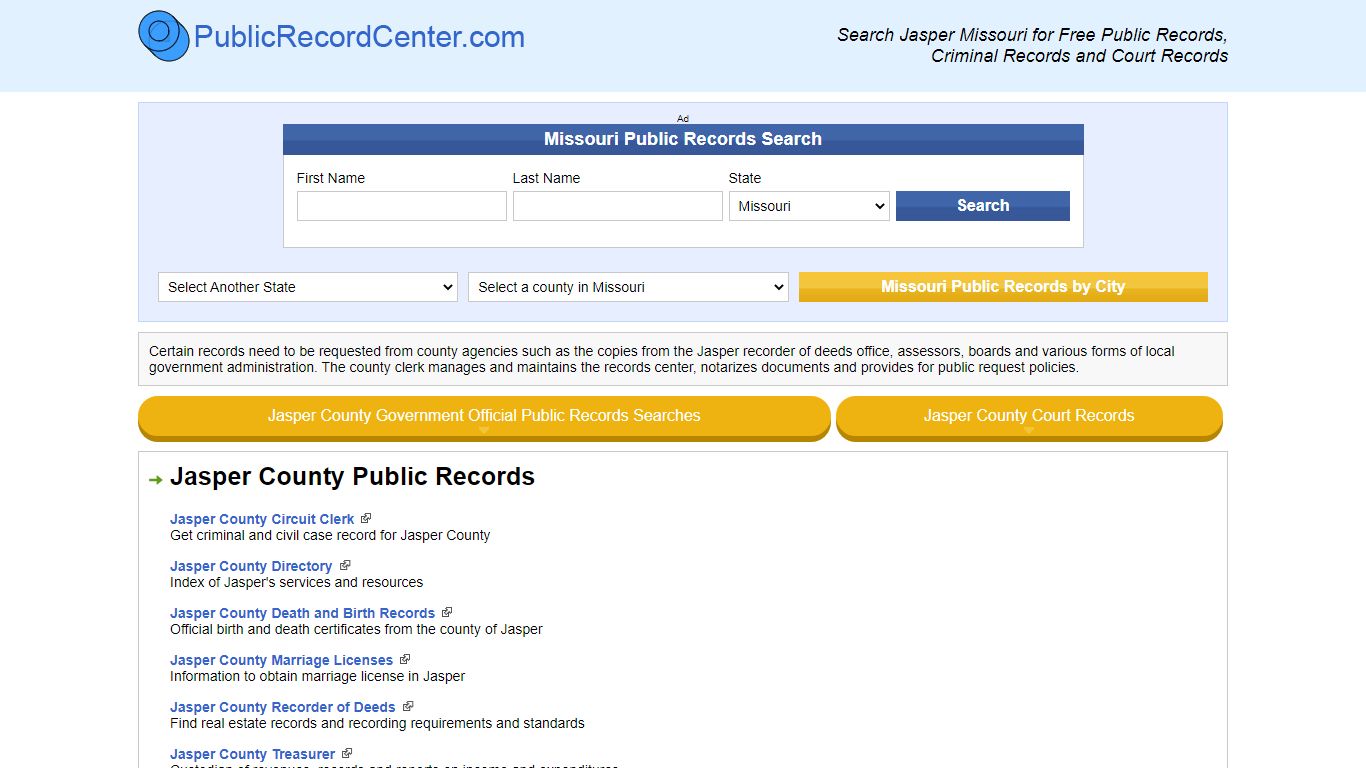Click the Search Jasper Missouri header tagline
Image resolution: width=1366 pixels, height=768 pixels.
tap(1032, 45)
